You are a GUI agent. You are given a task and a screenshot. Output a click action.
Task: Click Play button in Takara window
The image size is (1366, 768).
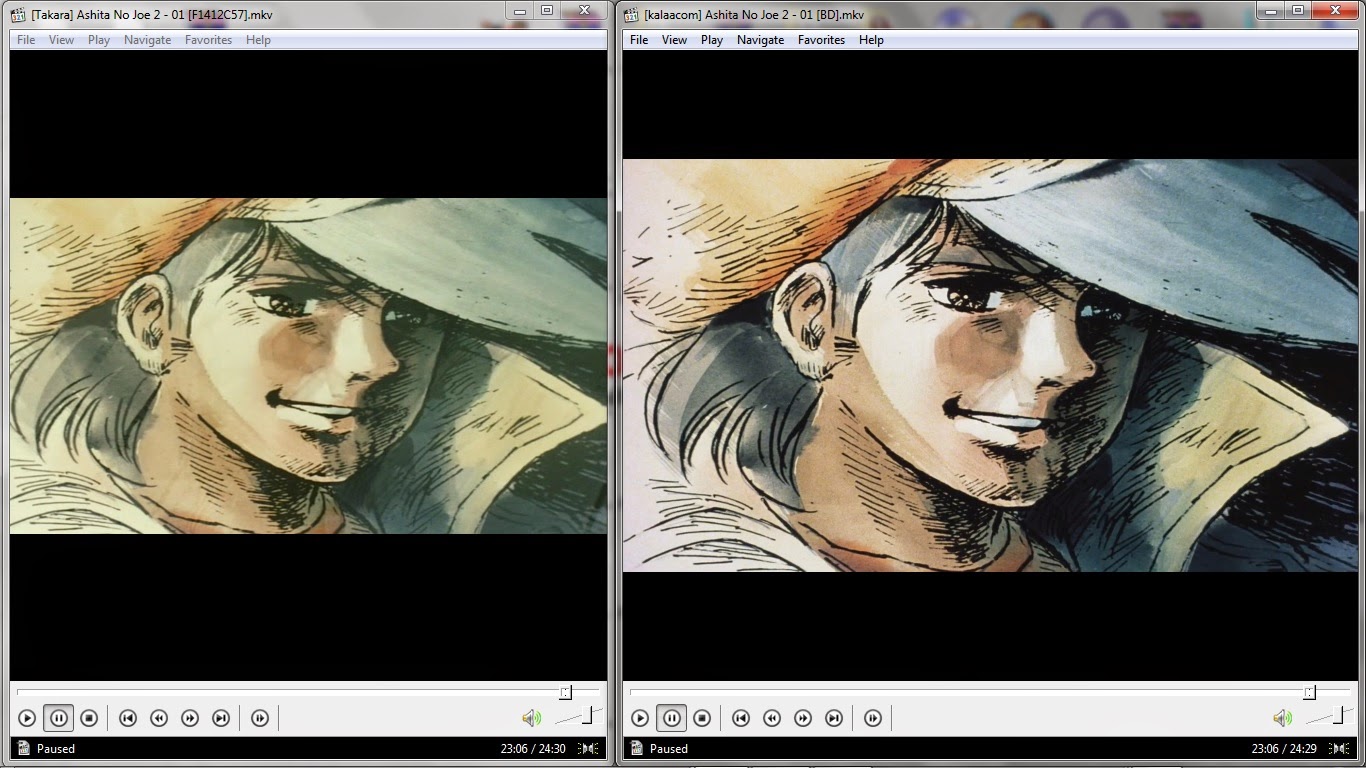(27, 718)
